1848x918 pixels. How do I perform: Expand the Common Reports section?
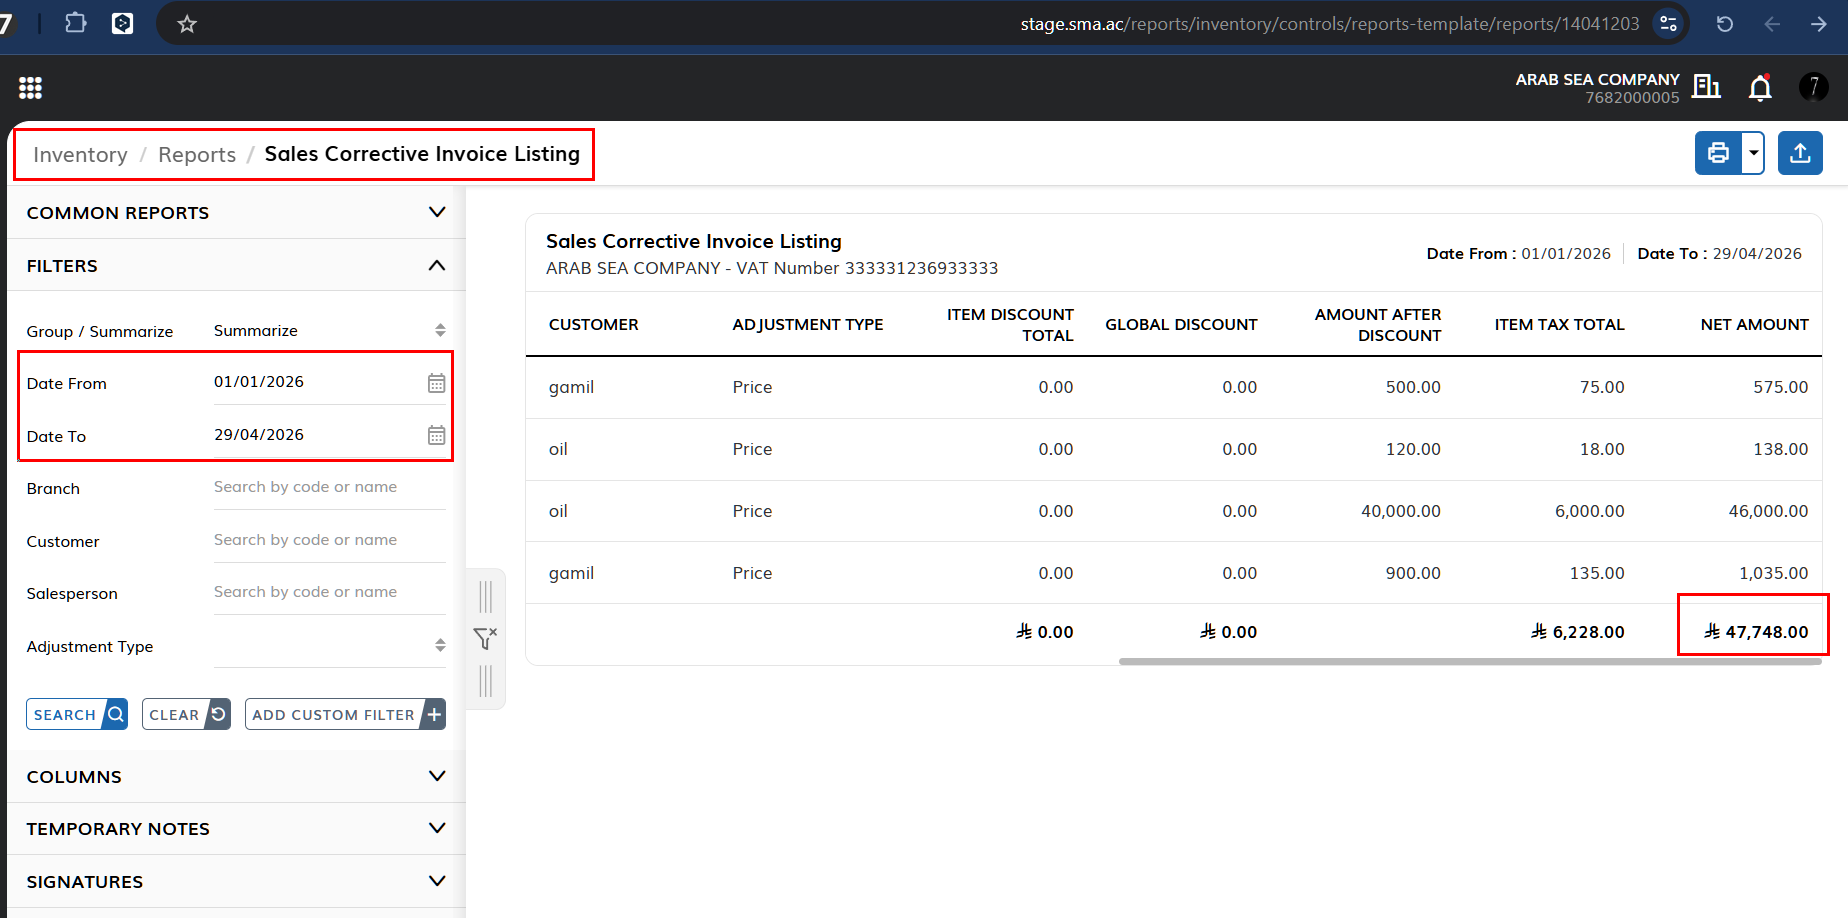click(236, 213)
